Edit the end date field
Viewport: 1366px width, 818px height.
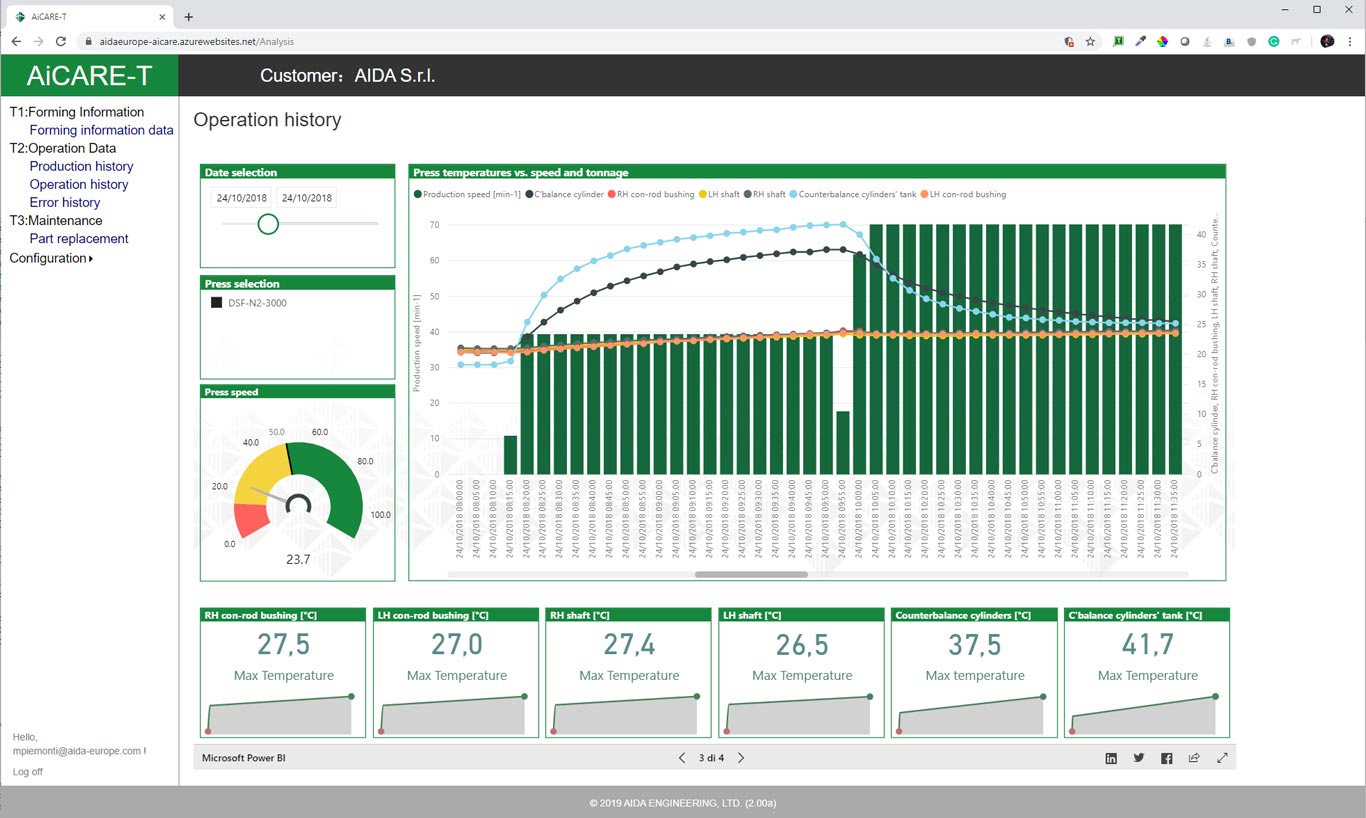[x=306, y=198]
